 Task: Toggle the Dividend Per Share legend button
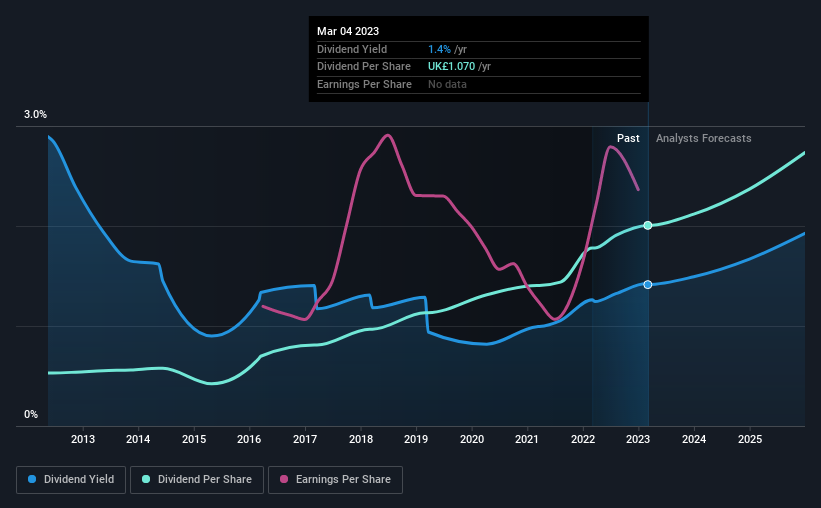pos(197,480)
